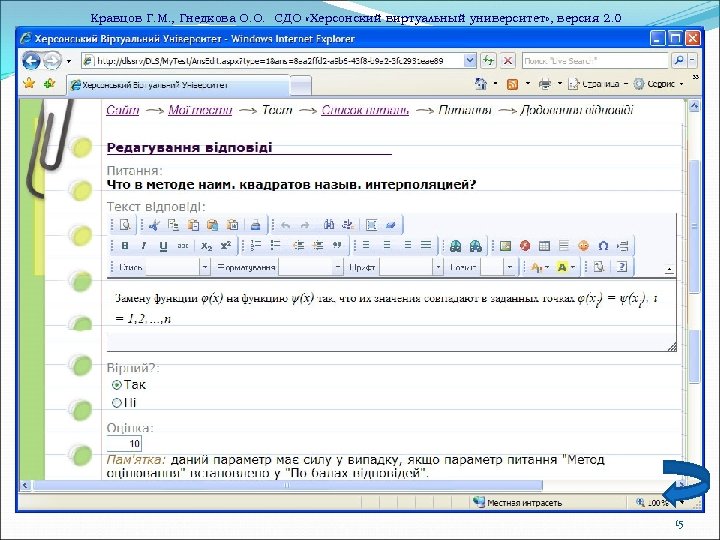Paste clipboard content in the editor
This screenshot has width=720, height=540.
pos(193,225)
